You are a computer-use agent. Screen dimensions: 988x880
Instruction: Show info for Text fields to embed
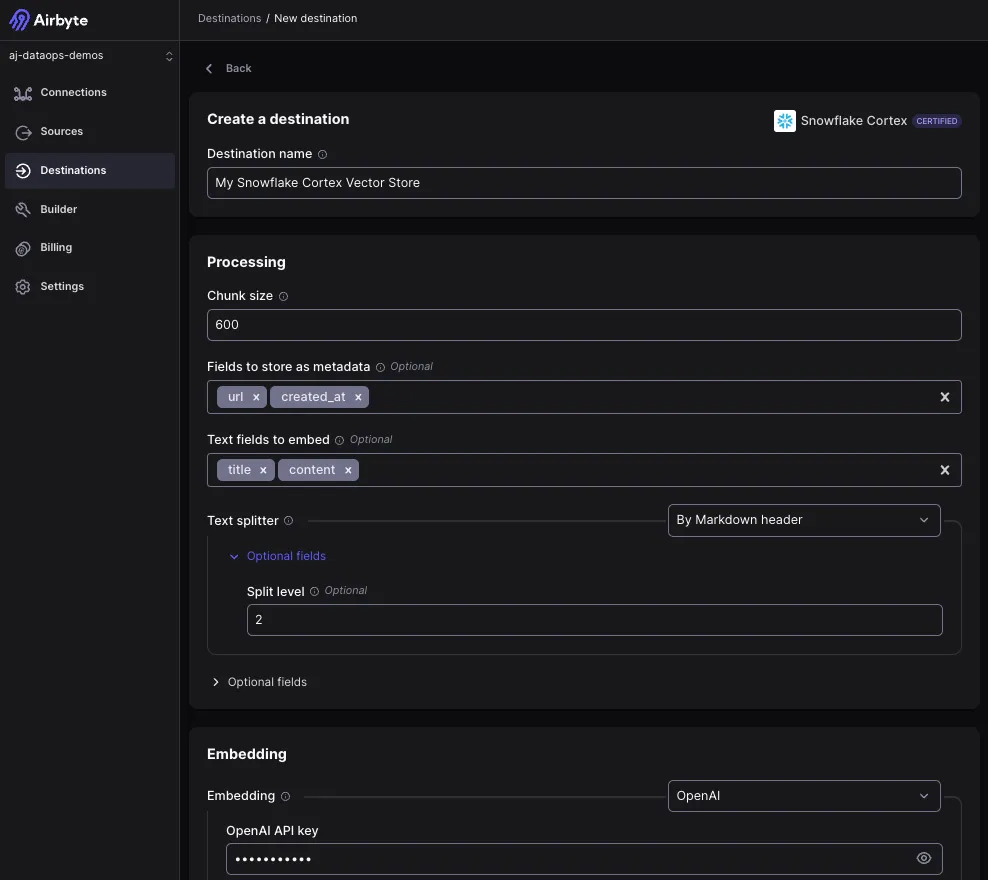tap(340, 440)
